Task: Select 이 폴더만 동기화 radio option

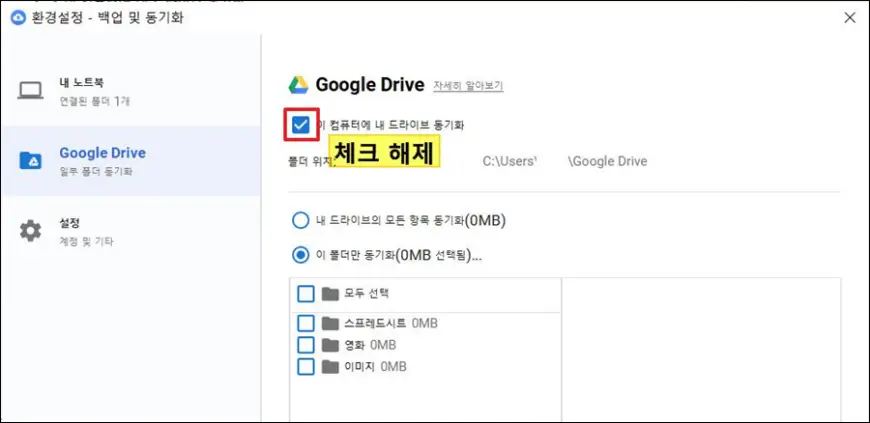Action: tap(300, 255)
